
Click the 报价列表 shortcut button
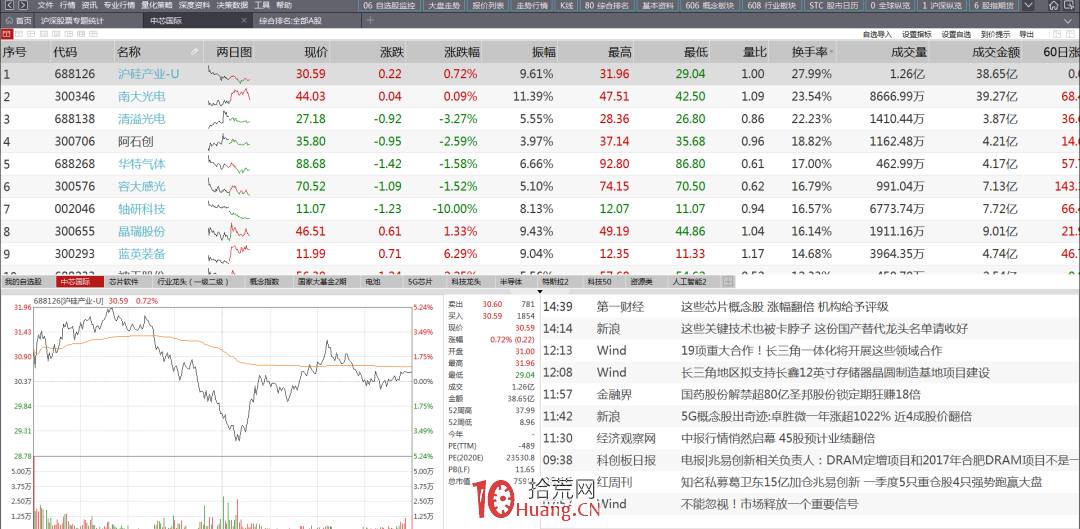click(x=488, y=6)
